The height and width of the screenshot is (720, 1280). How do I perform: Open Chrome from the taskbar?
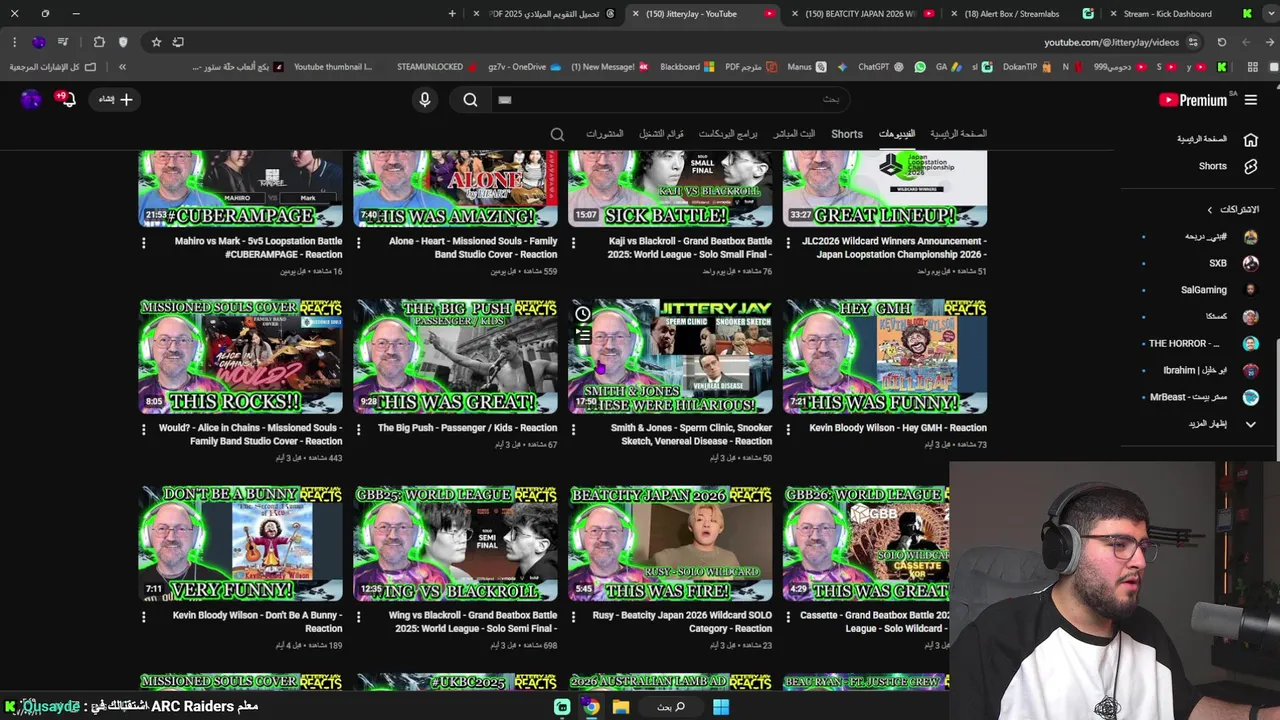(x=591, y=707)
